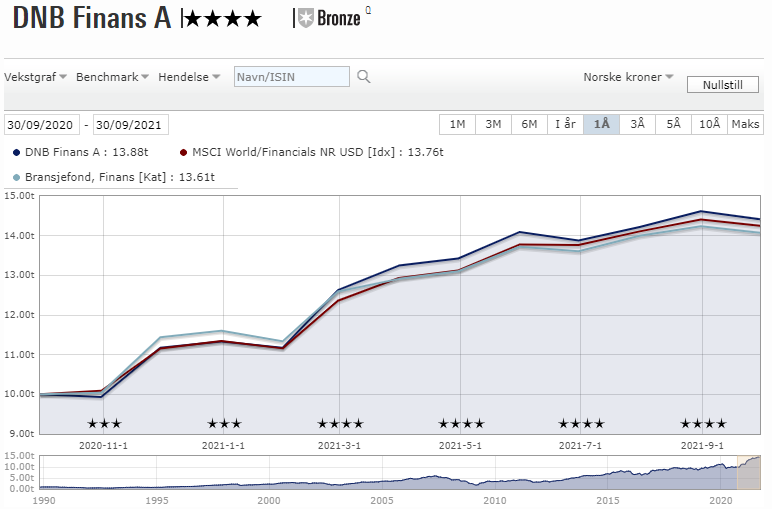Open the Norske kroner currency dropdown
Viewport: 772px width, 509px height.
pos(628,77)
